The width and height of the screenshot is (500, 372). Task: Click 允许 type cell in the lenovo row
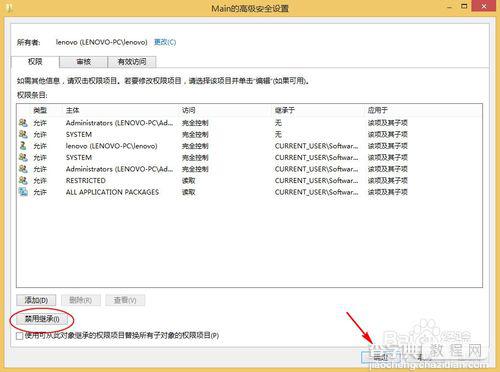click(x=40, y=146)
